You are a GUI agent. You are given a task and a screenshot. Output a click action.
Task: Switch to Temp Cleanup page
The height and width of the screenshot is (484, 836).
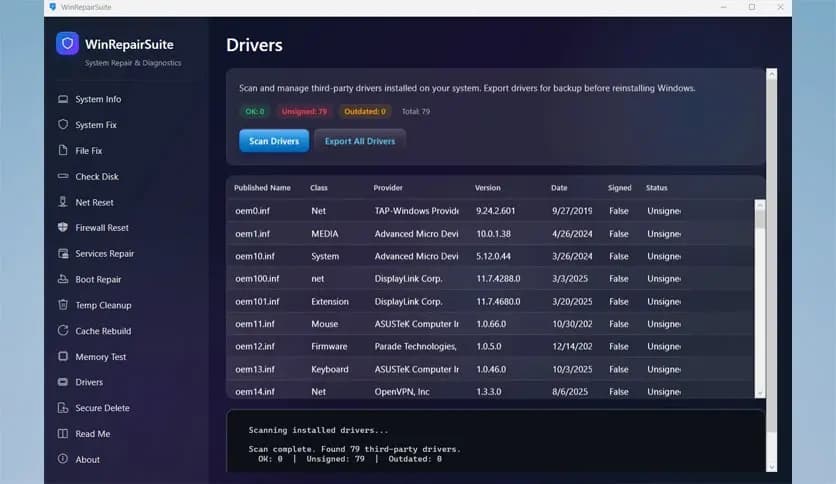coord(103,305)
